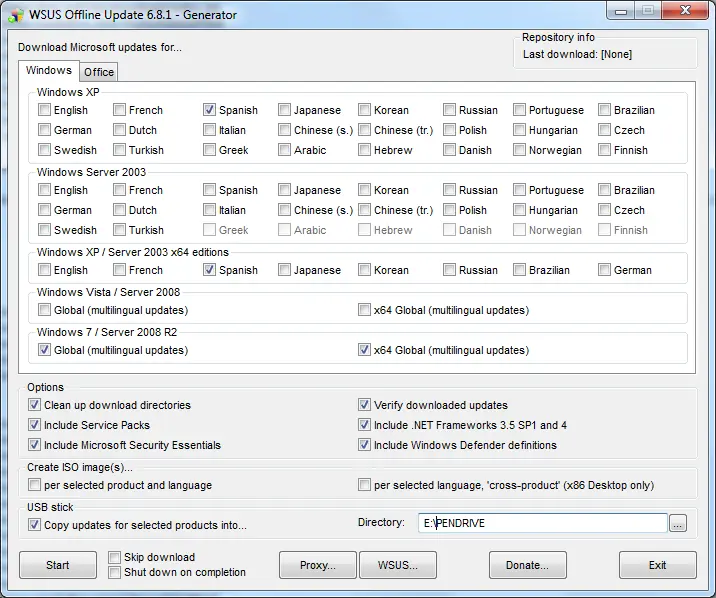Minimize the Generator window
This screenshot has height=598, width=716.
(x=621, y=11)
